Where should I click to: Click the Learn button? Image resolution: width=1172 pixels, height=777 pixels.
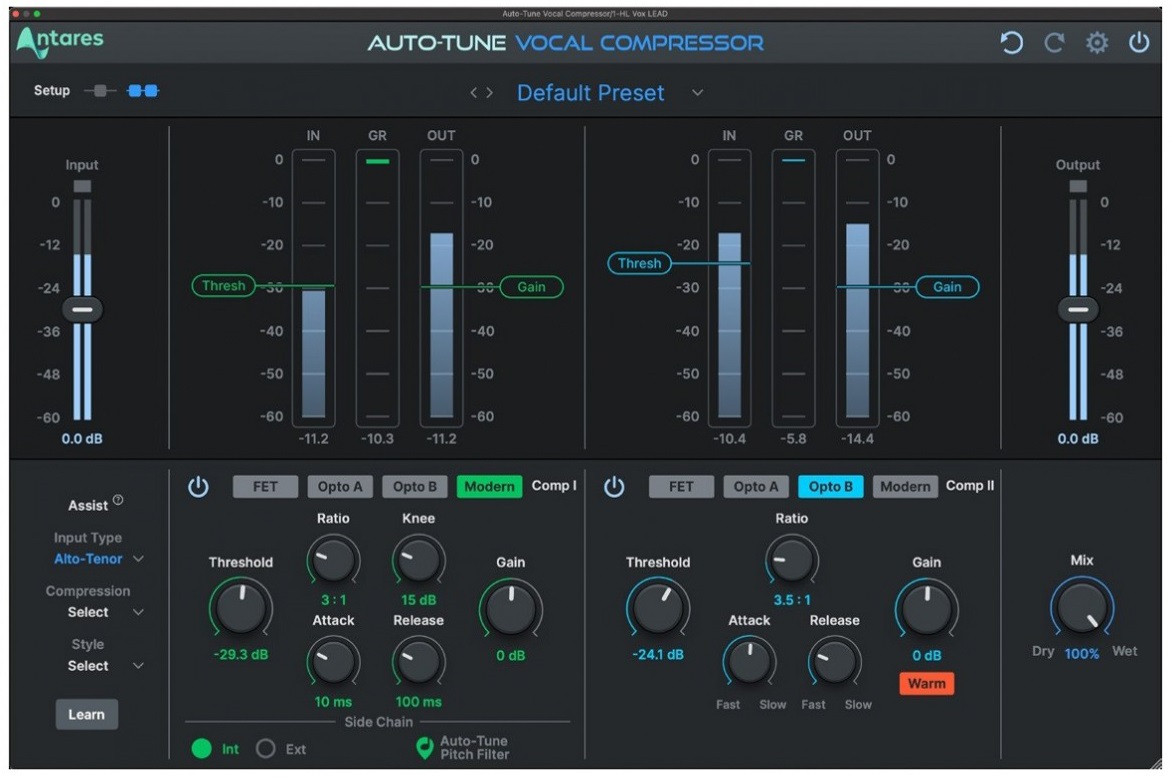[x=87, y=715]
